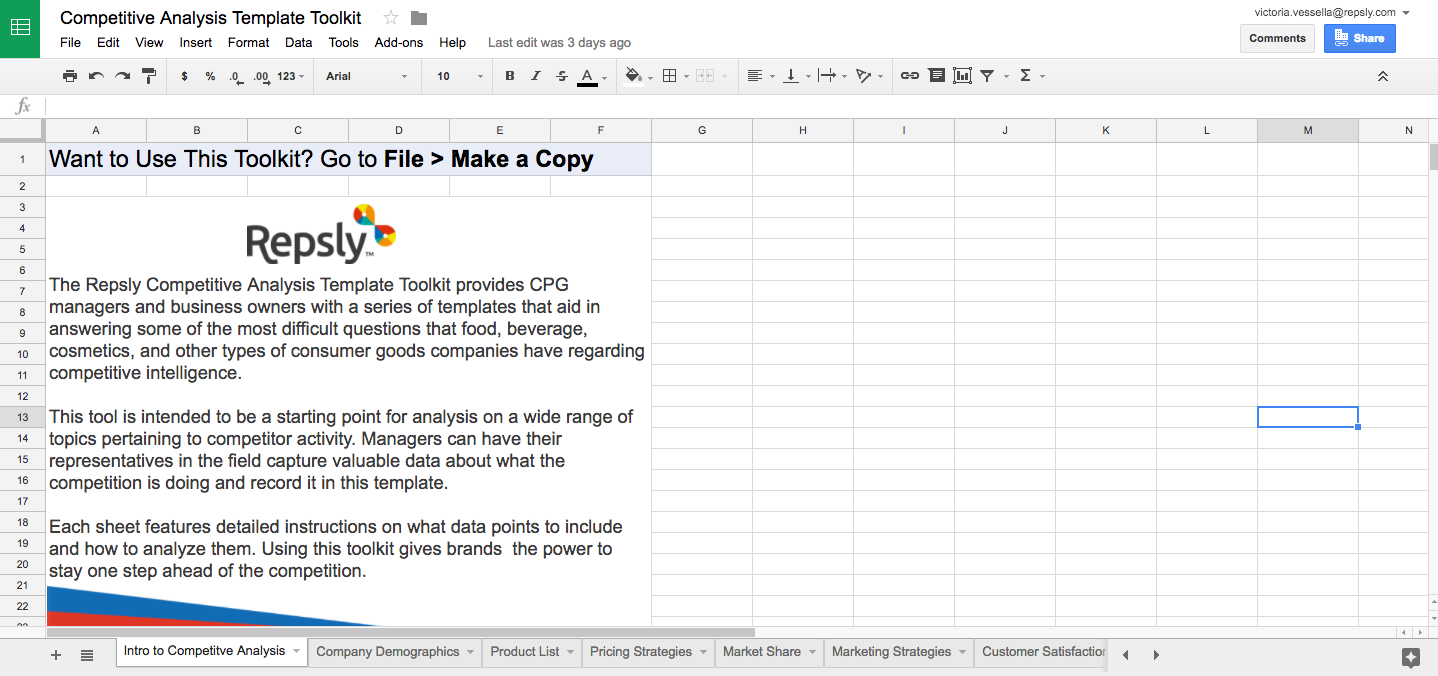Open the account menu dropdown arrow
Viewport: 1438px width, 676px height.
[x=1406, y=13]
